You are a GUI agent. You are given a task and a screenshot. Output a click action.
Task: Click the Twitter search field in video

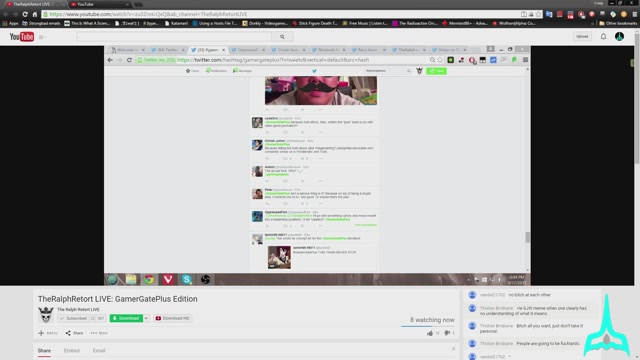[x=388, y=71]
